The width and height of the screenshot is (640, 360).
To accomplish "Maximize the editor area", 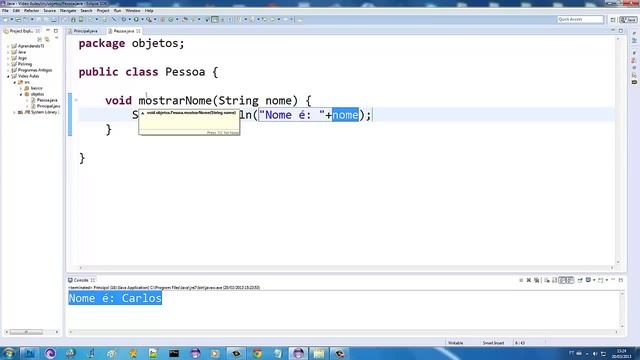I will pyautogui.click(x=621, y=31).
